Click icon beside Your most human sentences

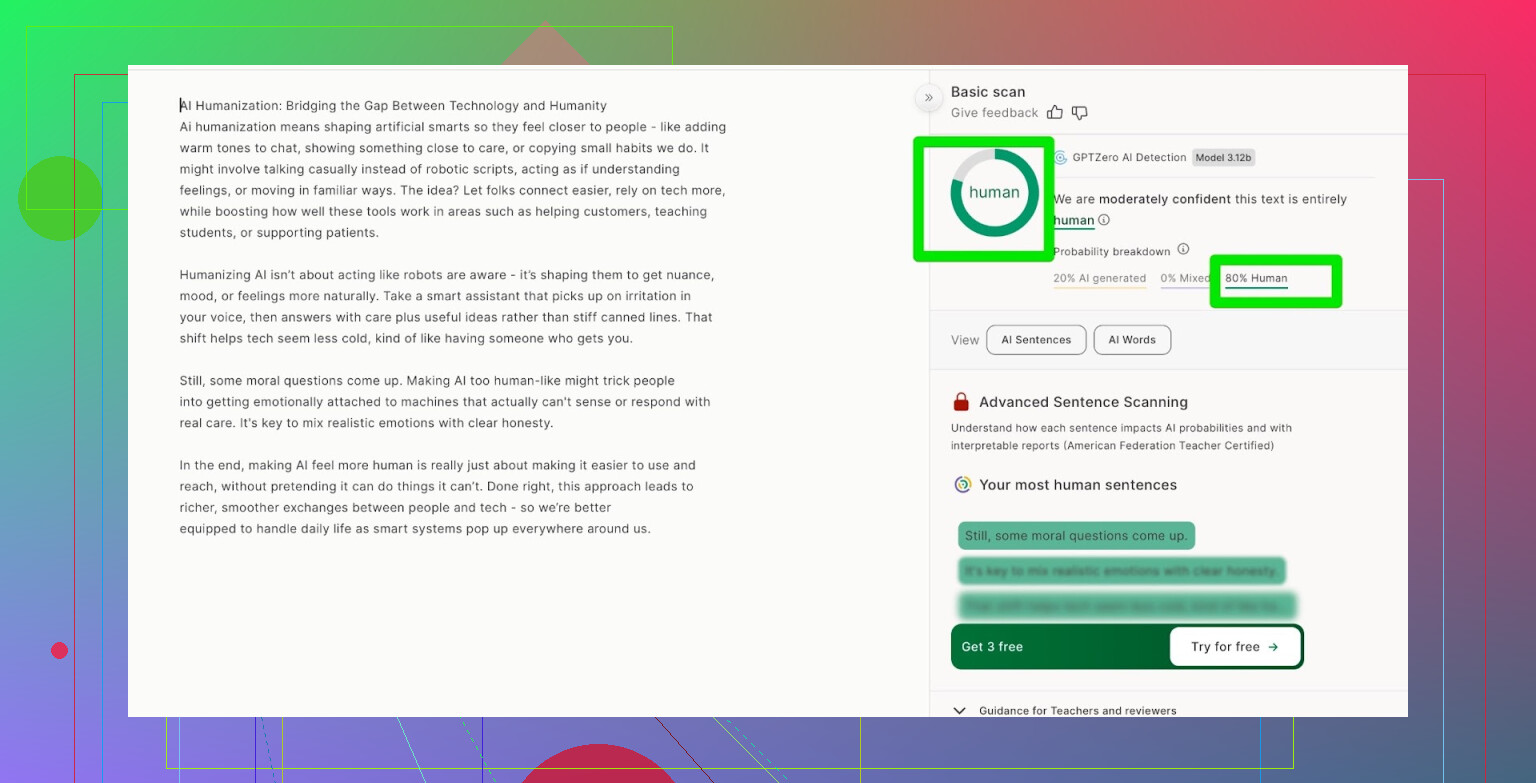coord(962,485)
